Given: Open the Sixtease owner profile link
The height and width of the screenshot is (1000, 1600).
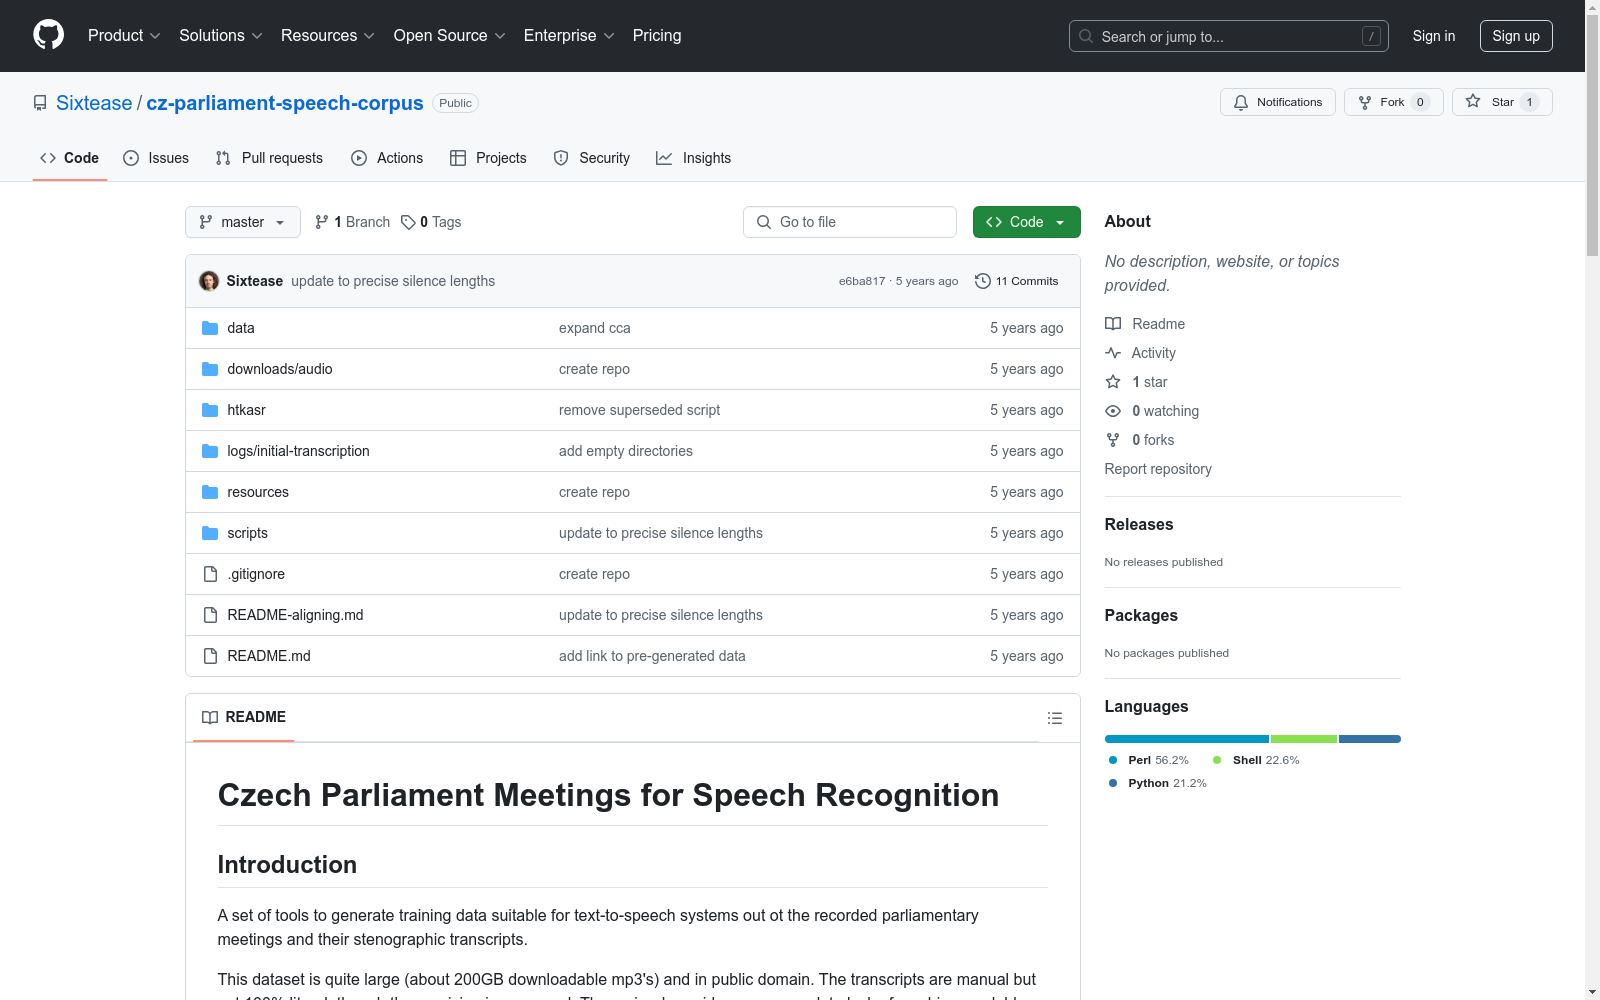Looking at the screenshot, I should 94,103.
